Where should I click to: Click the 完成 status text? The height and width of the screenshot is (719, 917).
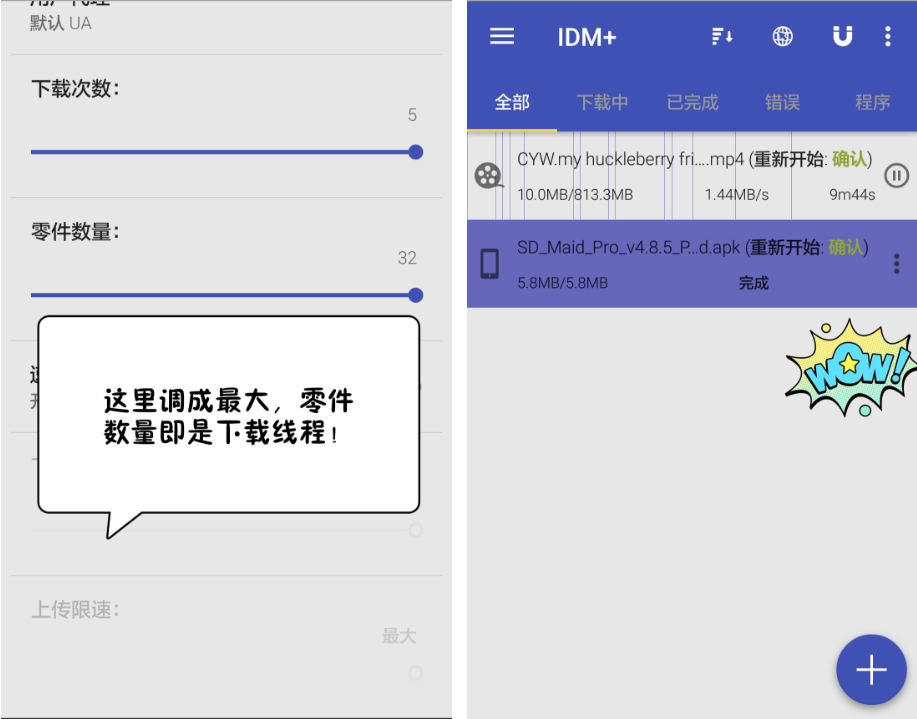753,283
